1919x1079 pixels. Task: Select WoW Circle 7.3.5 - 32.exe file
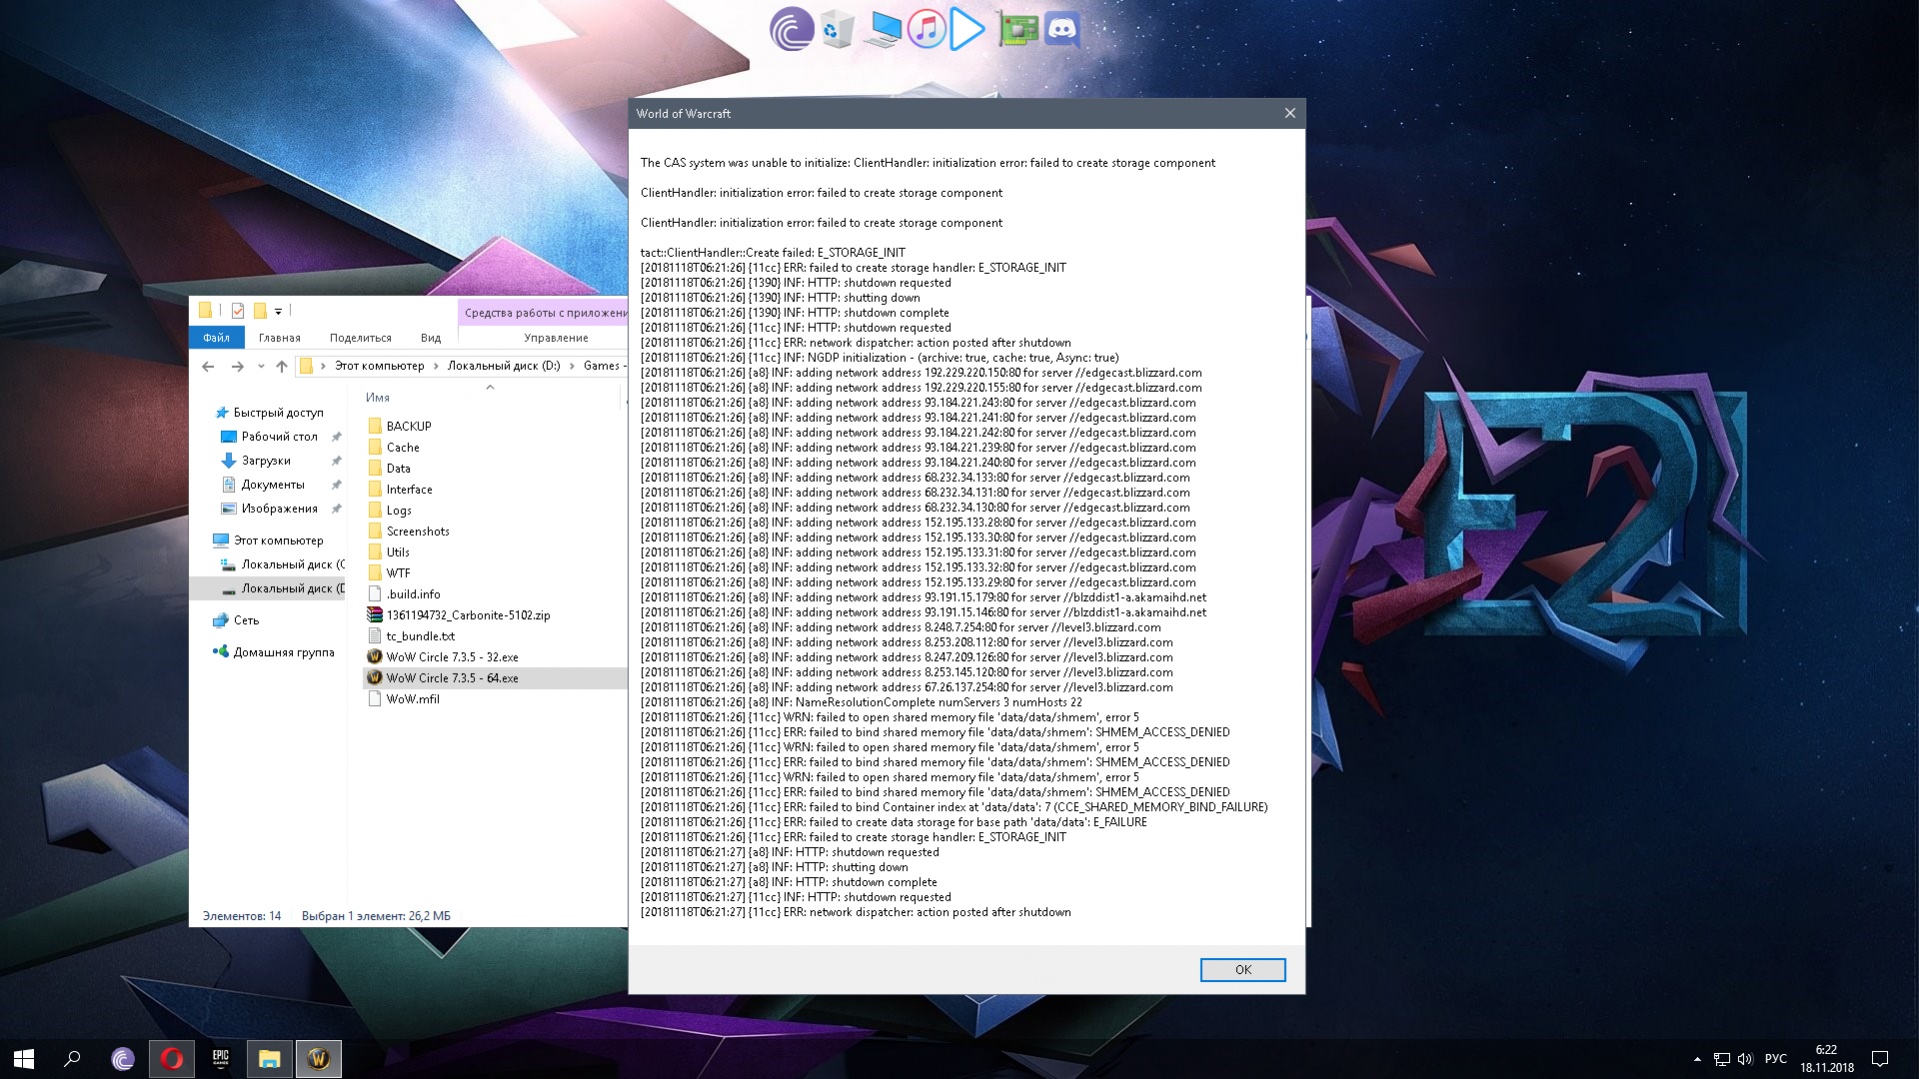pyautogui.click(x=452, y=657)
